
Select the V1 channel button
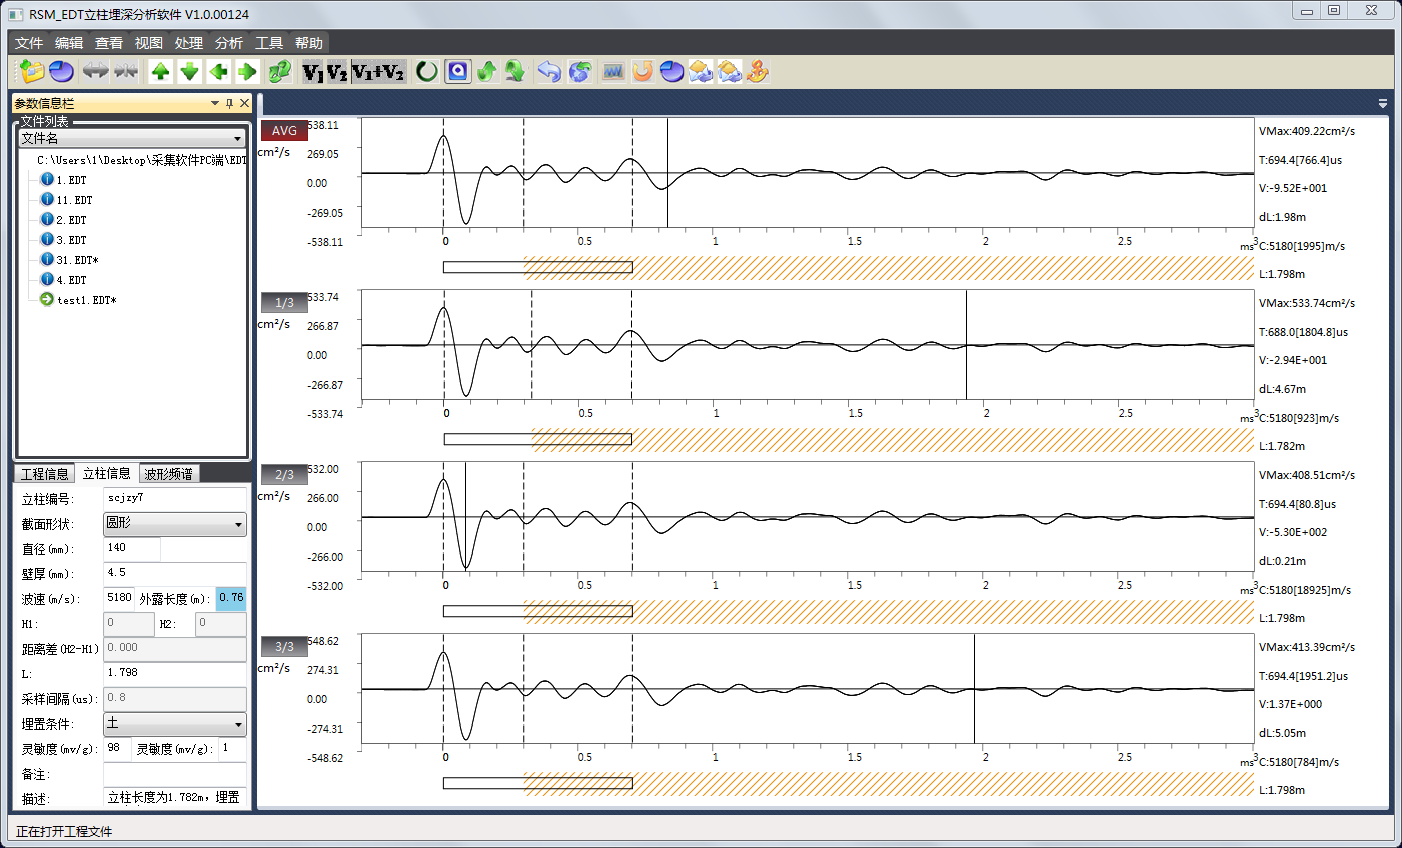(313, 71)
